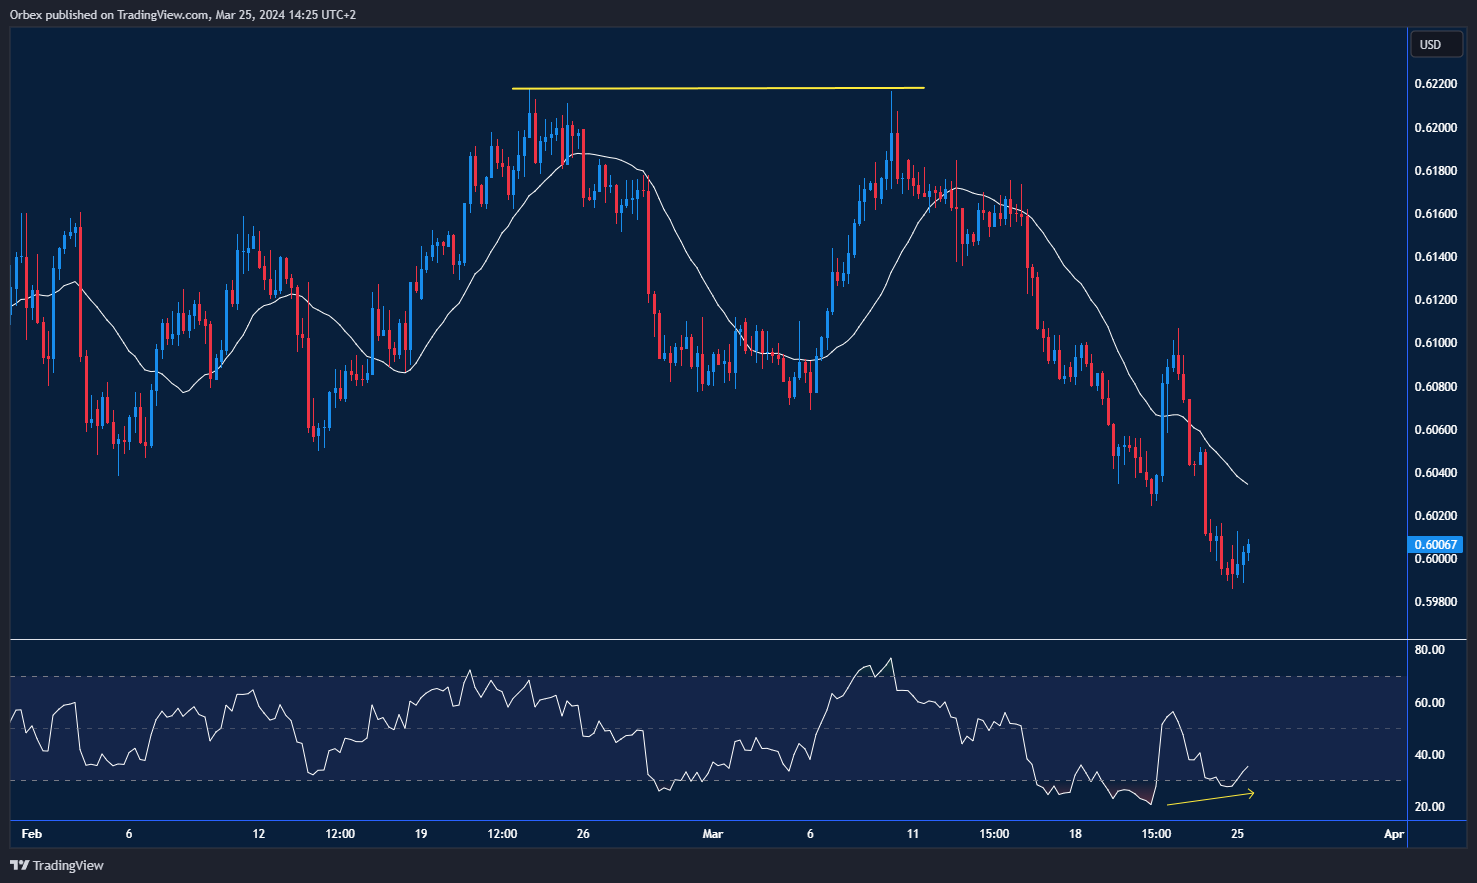Click the 15:00 intraday time label
Screen dimensions: 1477x883
click(993, 832)
